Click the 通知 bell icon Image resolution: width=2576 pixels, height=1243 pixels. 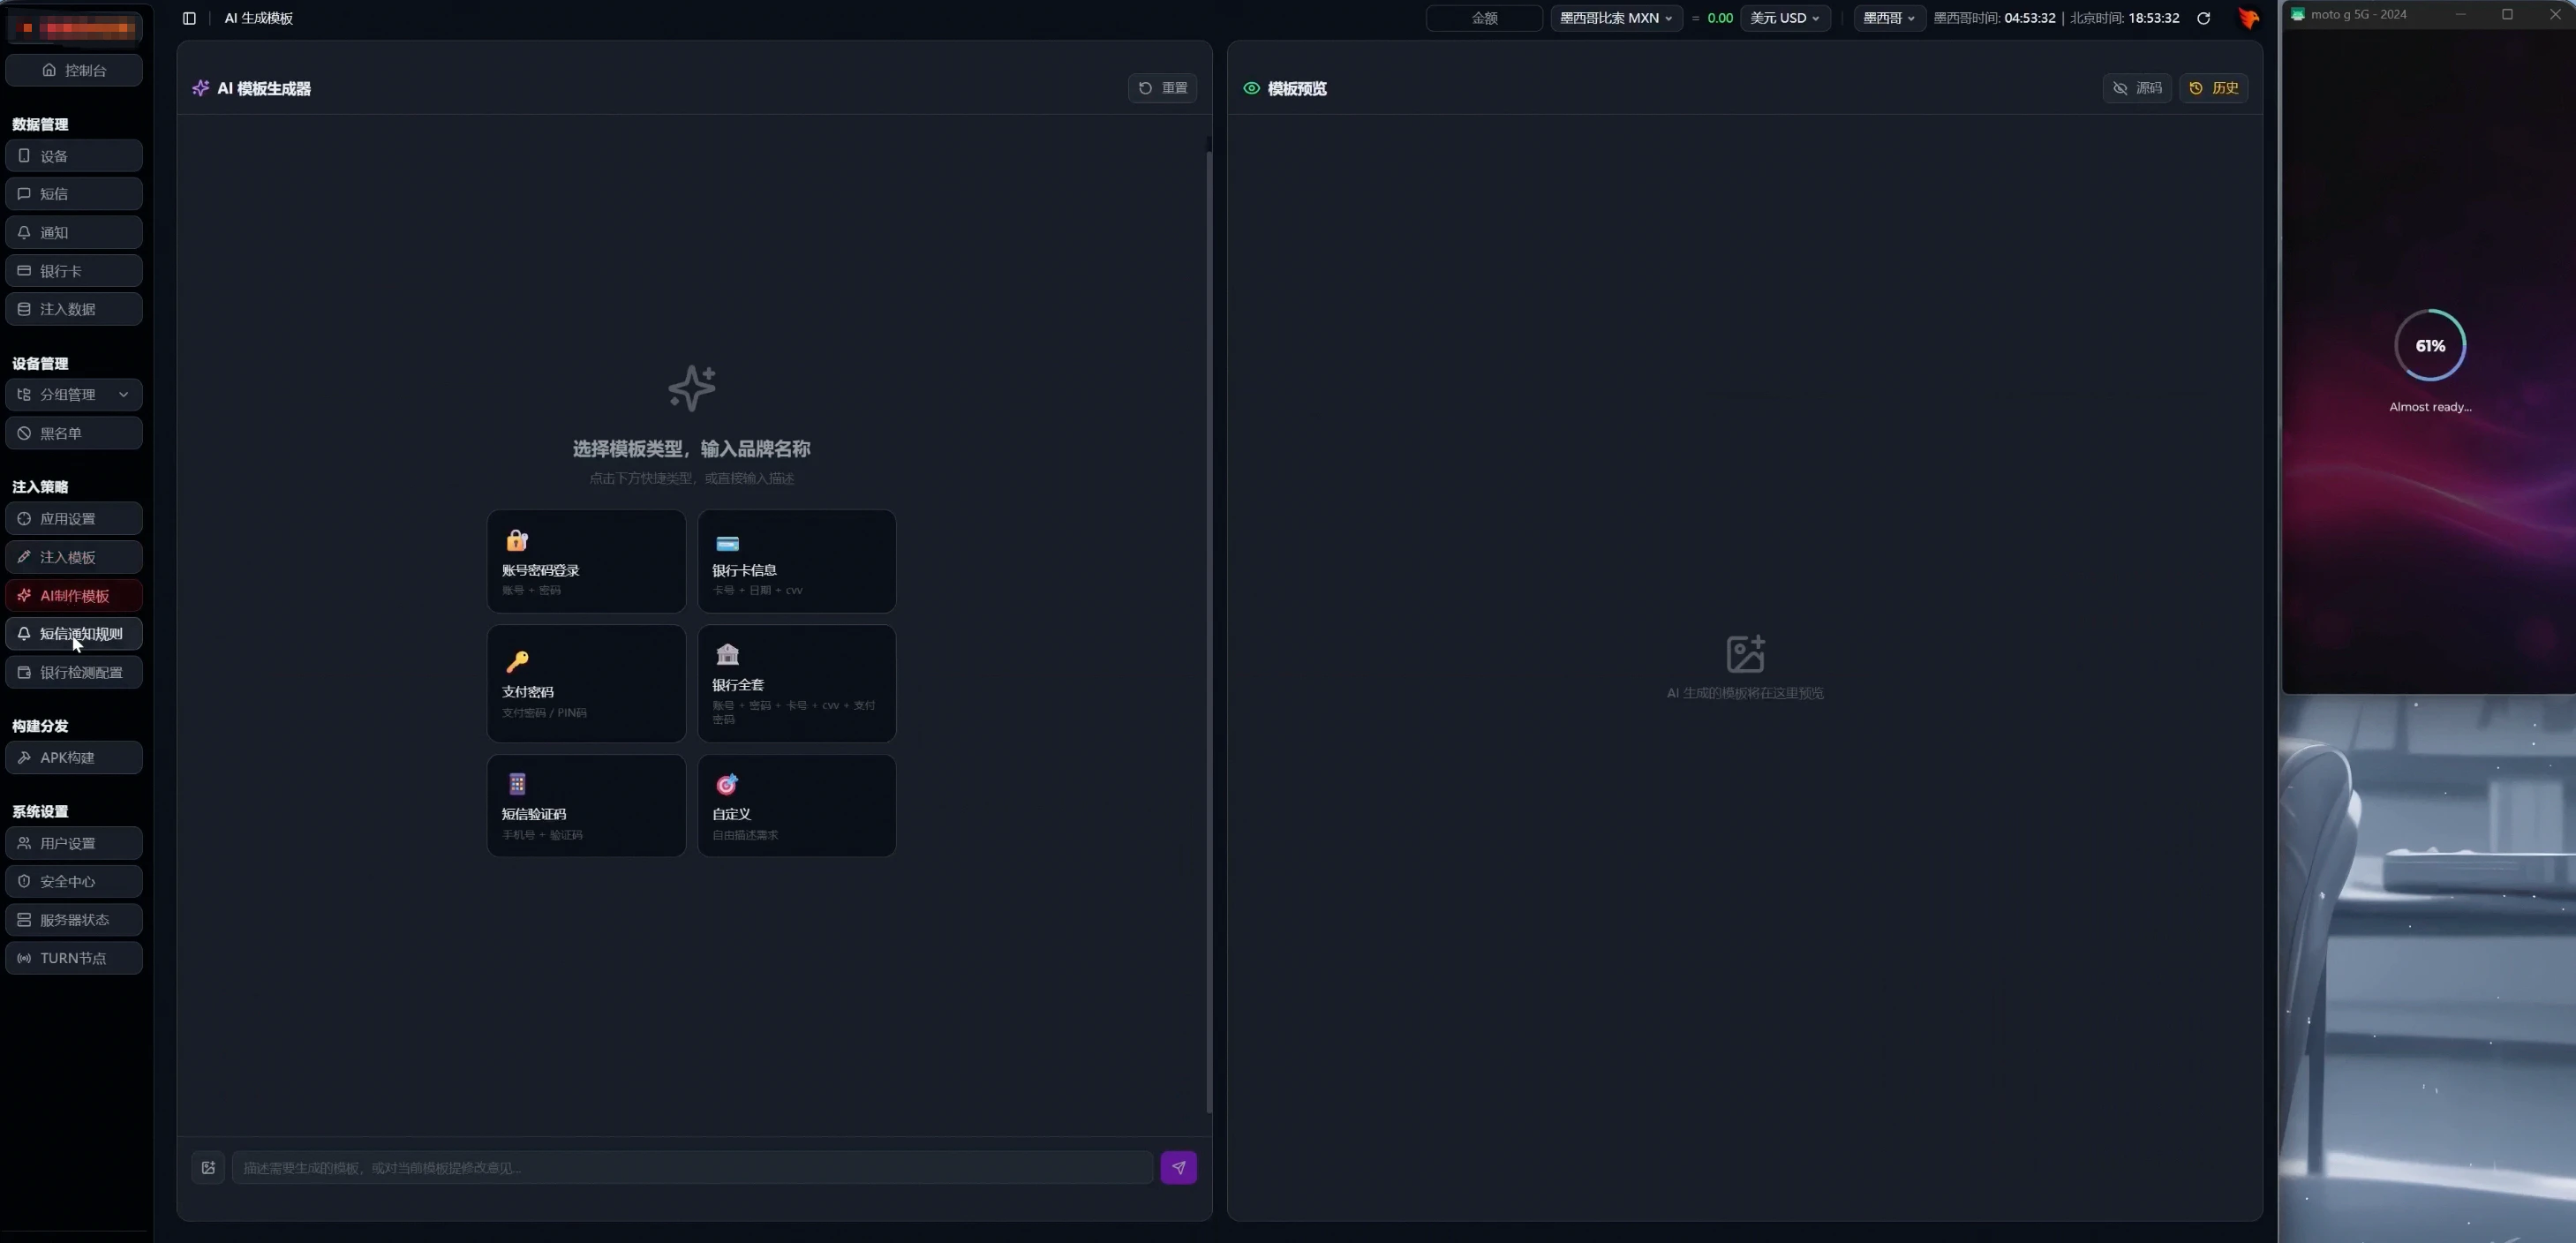24,232
